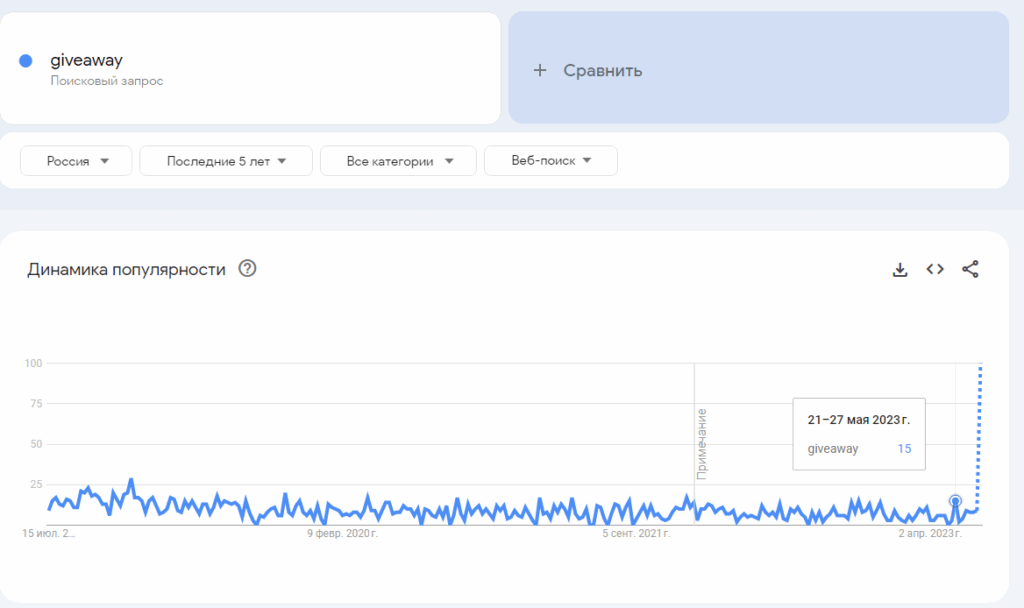The width and height of the screenshot is (1024, 608).
Task: Click the Примечание note marker on chart
Action: click(702, 442)
